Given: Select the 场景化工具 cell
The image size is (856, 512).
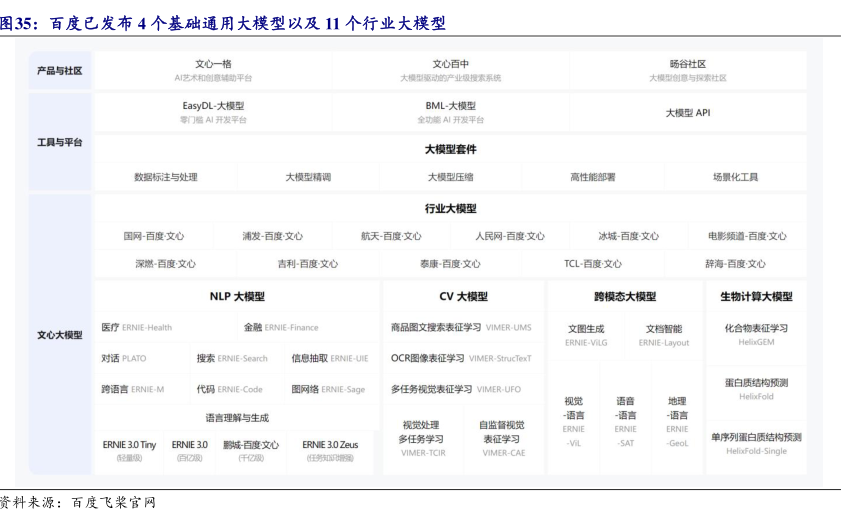Looking at the screenshot, I should point(735,177).
